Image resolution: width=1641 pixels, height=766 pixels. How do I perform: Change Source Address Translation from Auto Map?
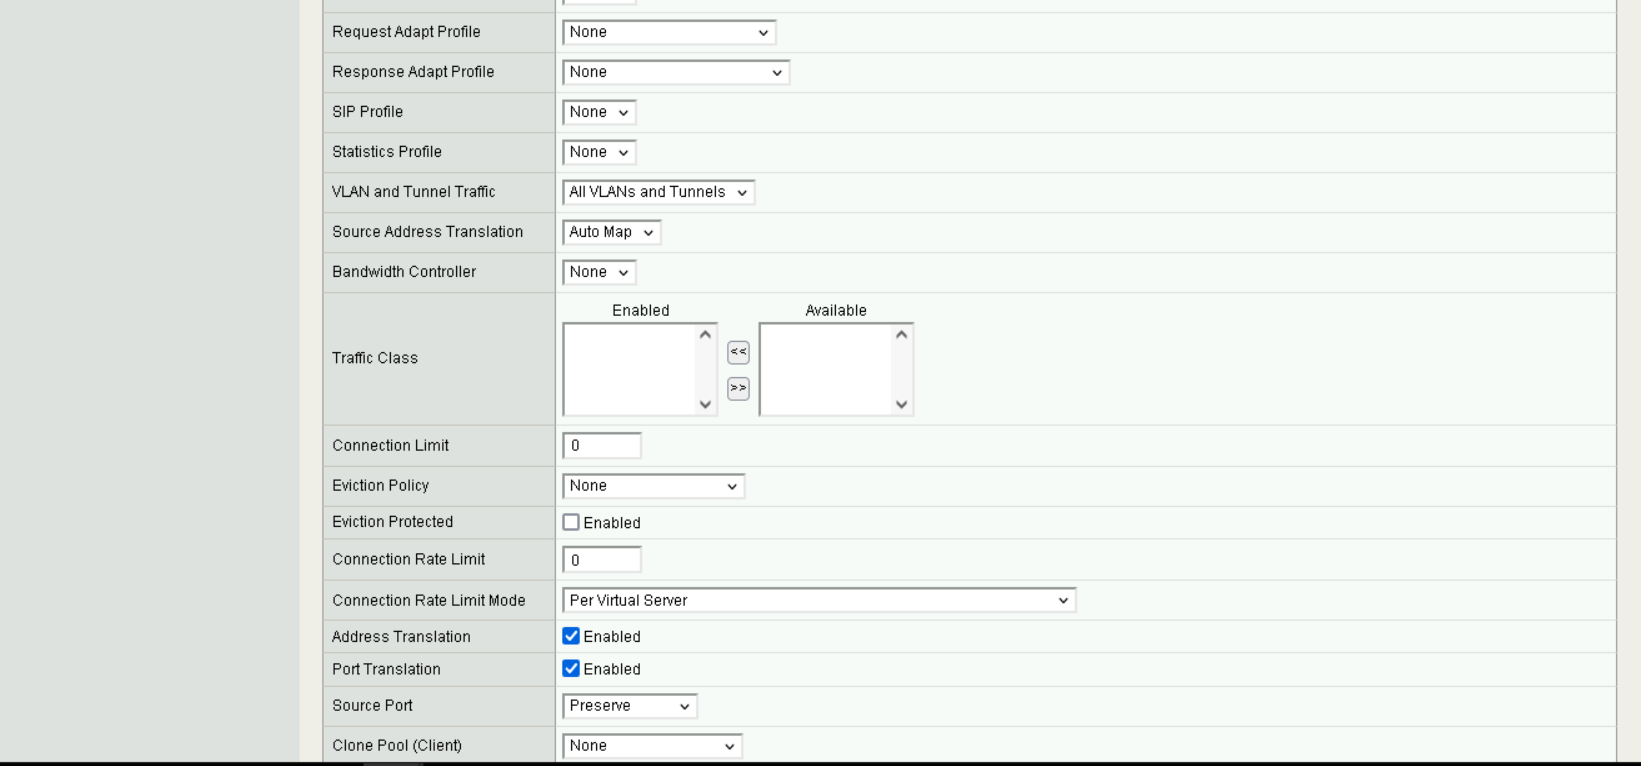tap(611, 232)
